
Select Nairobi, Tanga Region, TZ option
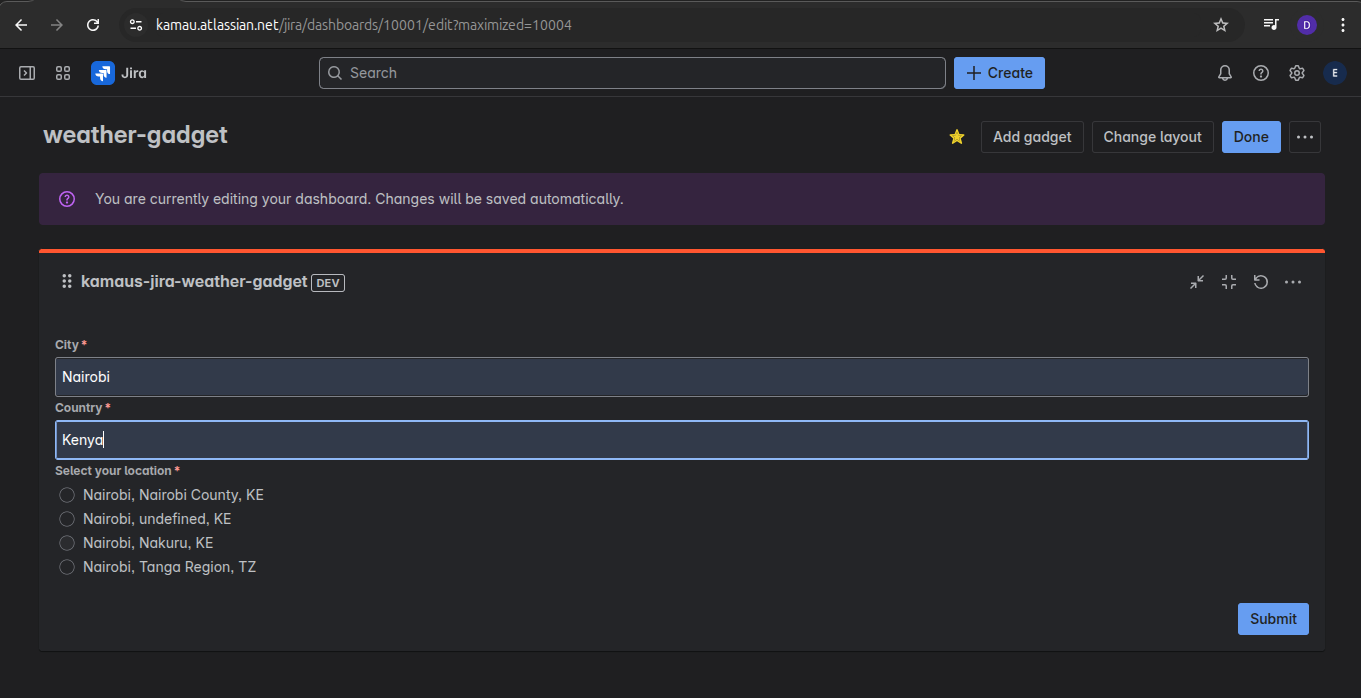tap(67, 567)
